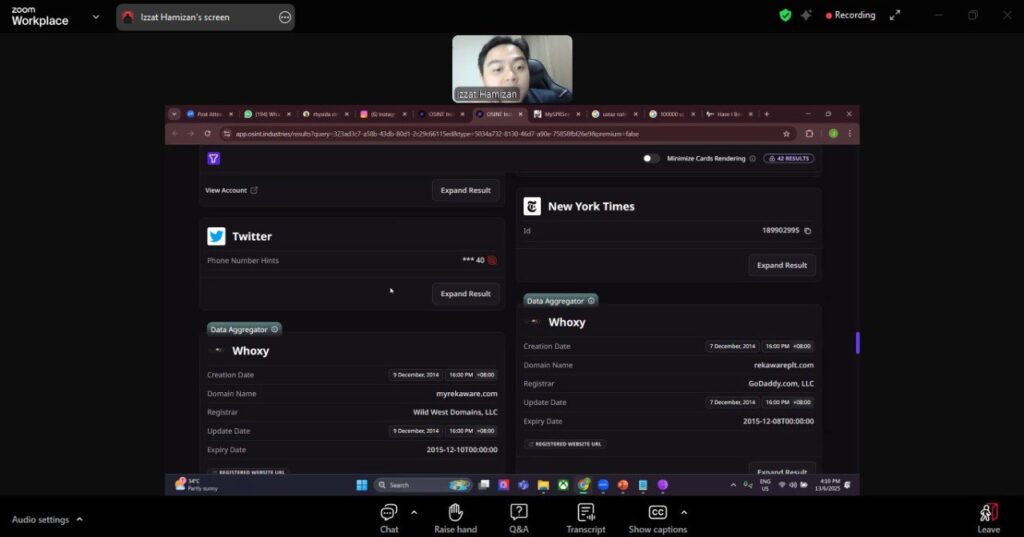Click the page scrollbar thumb

857,342
